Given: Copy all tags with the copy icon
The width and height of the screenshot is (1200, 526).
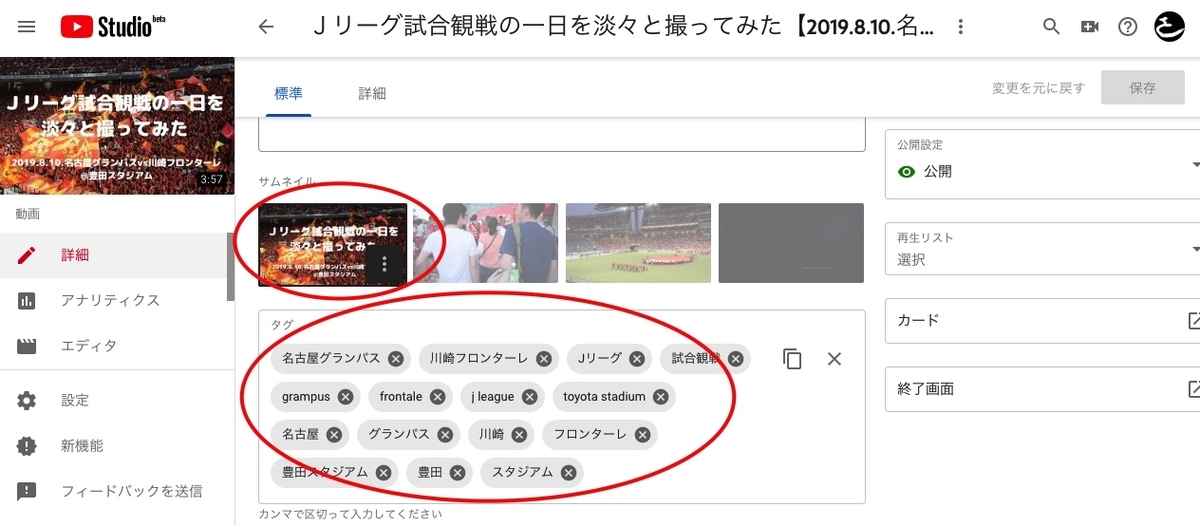Looking at the screenshot, I should pos(792,359).
